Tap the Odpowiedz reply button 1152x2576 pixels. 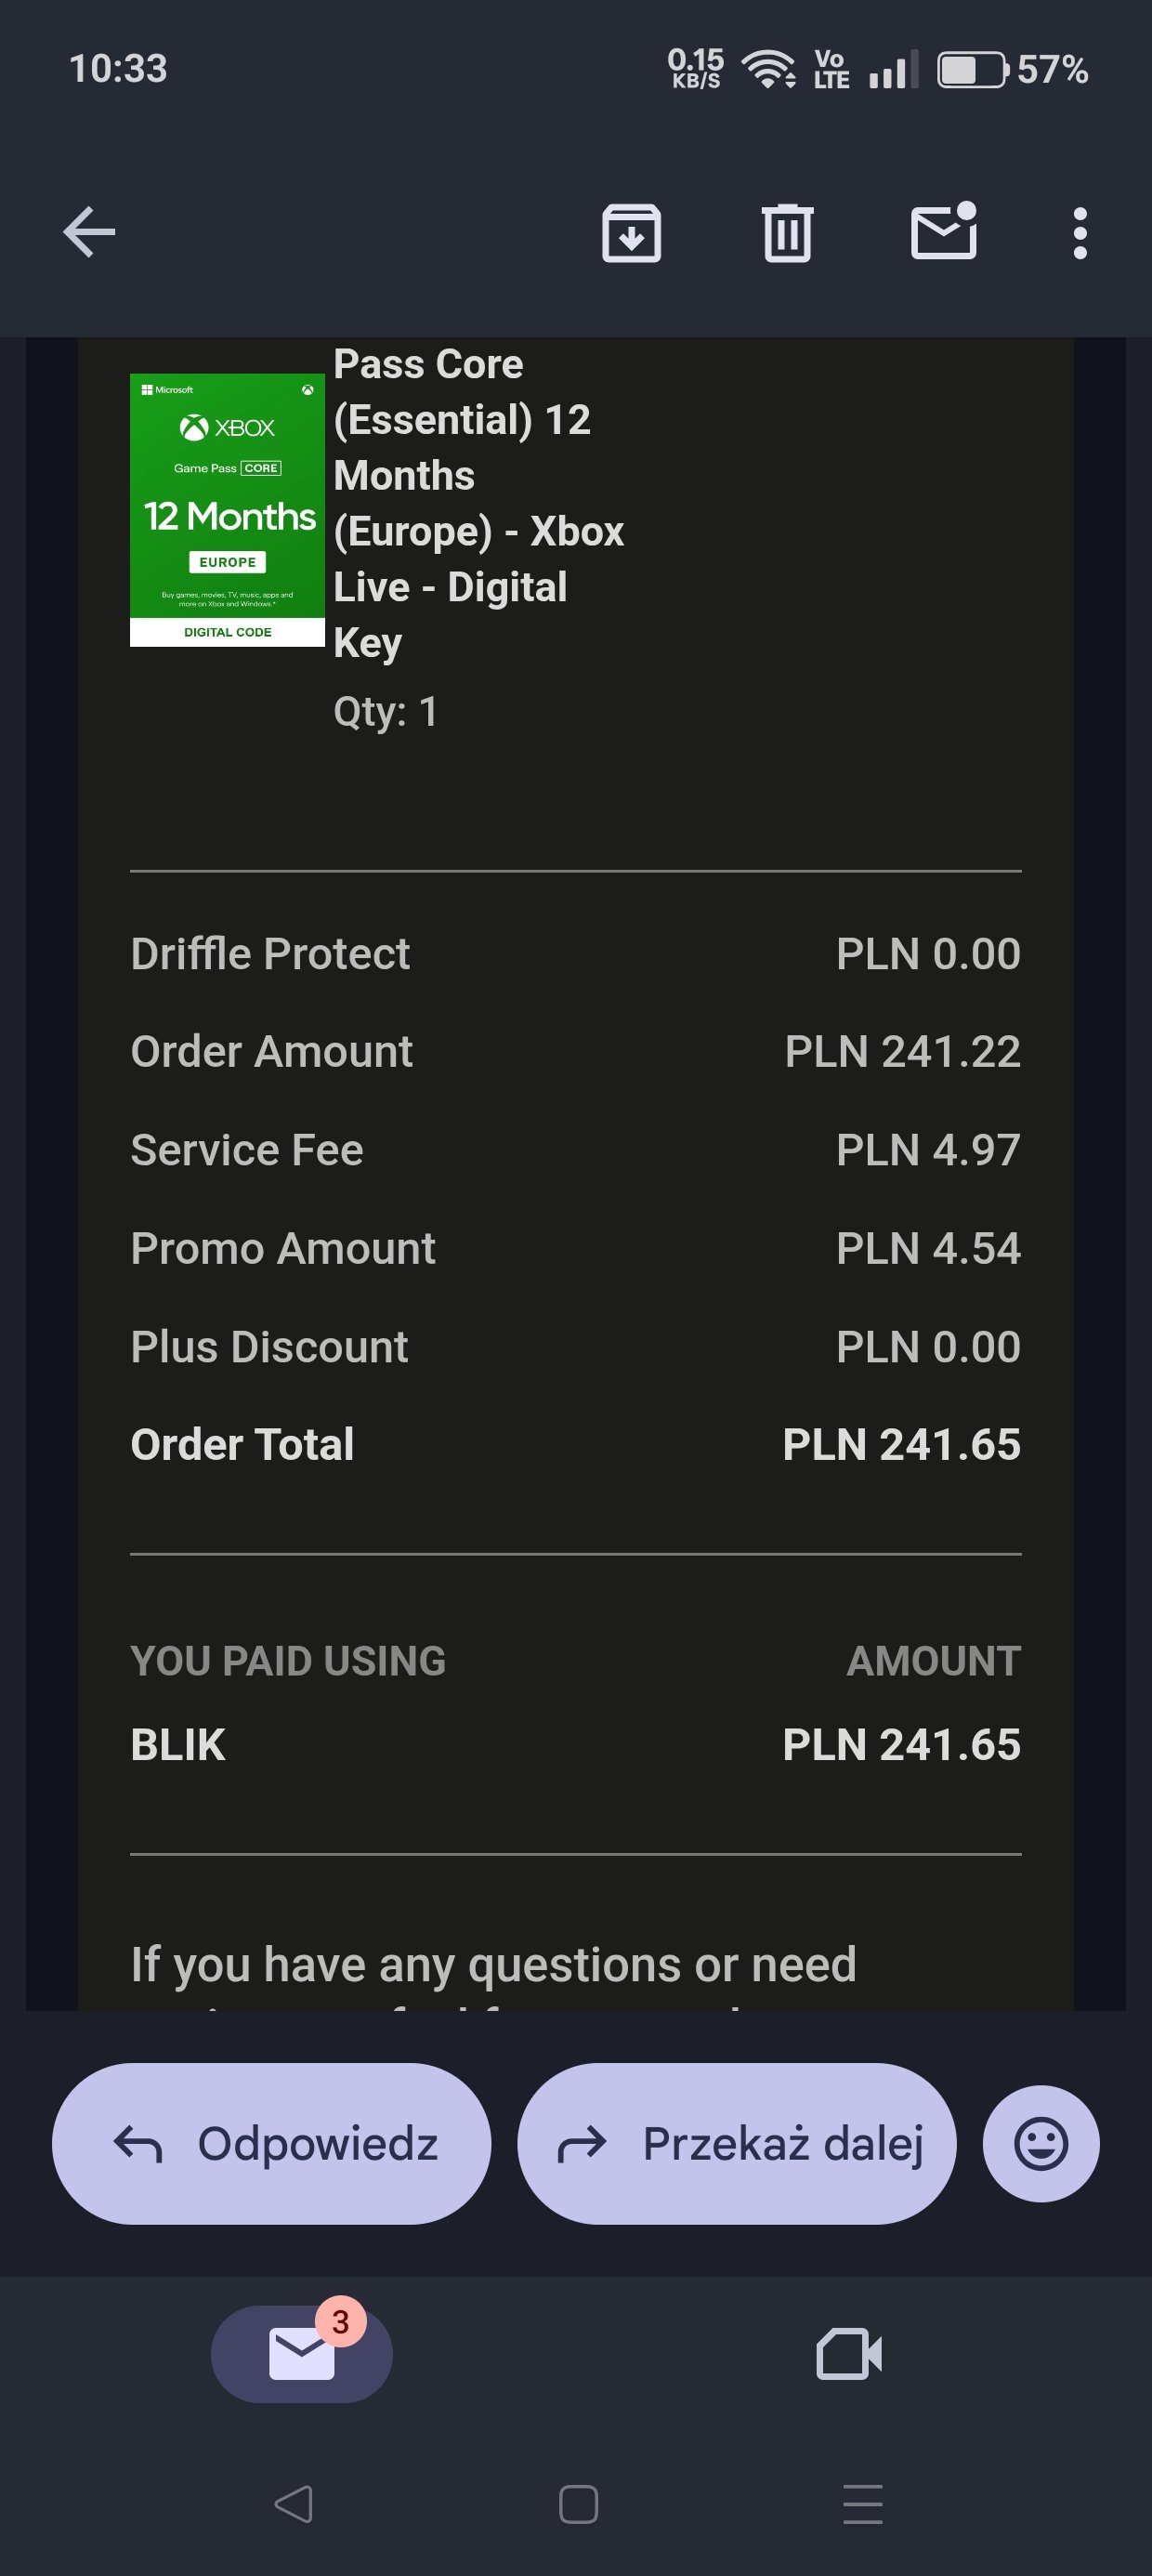pos(272,2143)
